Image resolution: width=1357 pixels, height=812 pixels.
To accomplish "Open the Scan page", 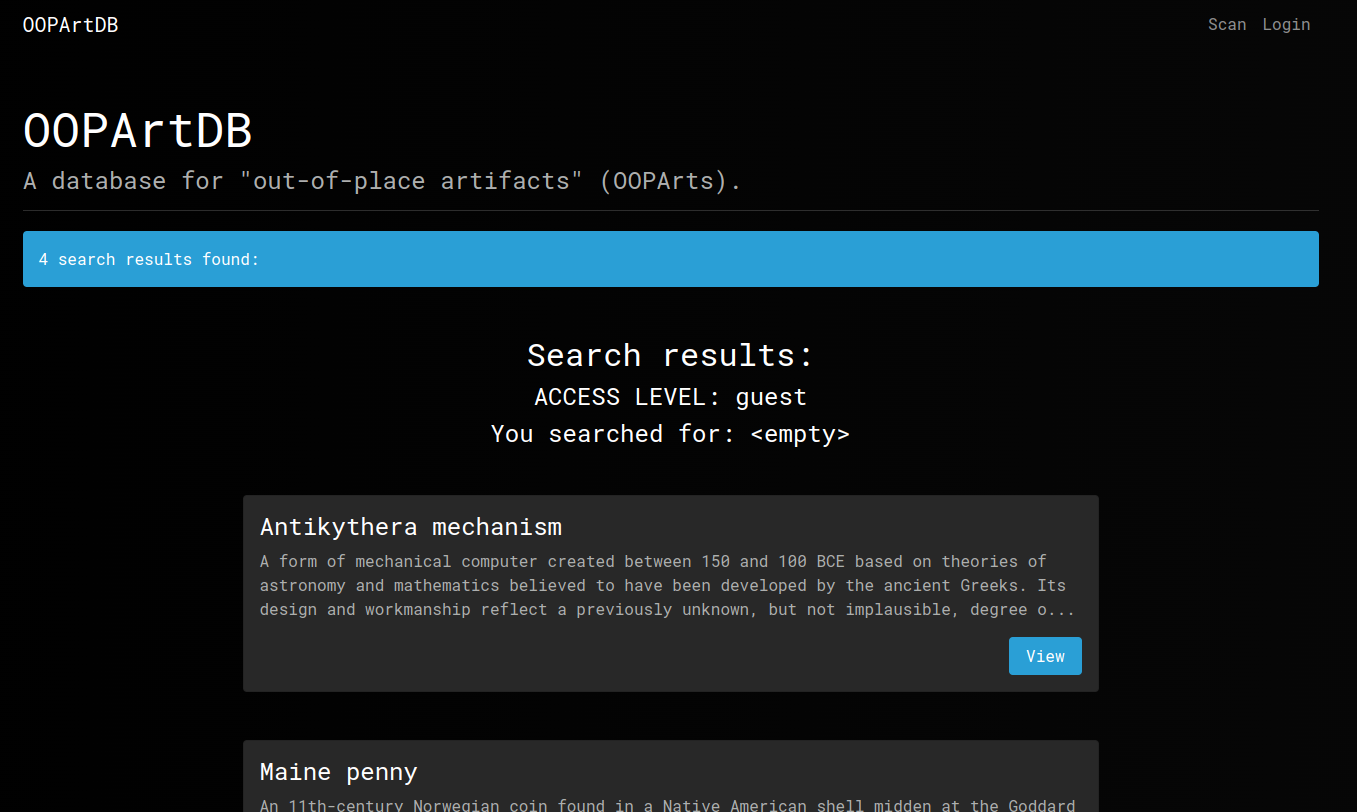I will [1226, 25].
